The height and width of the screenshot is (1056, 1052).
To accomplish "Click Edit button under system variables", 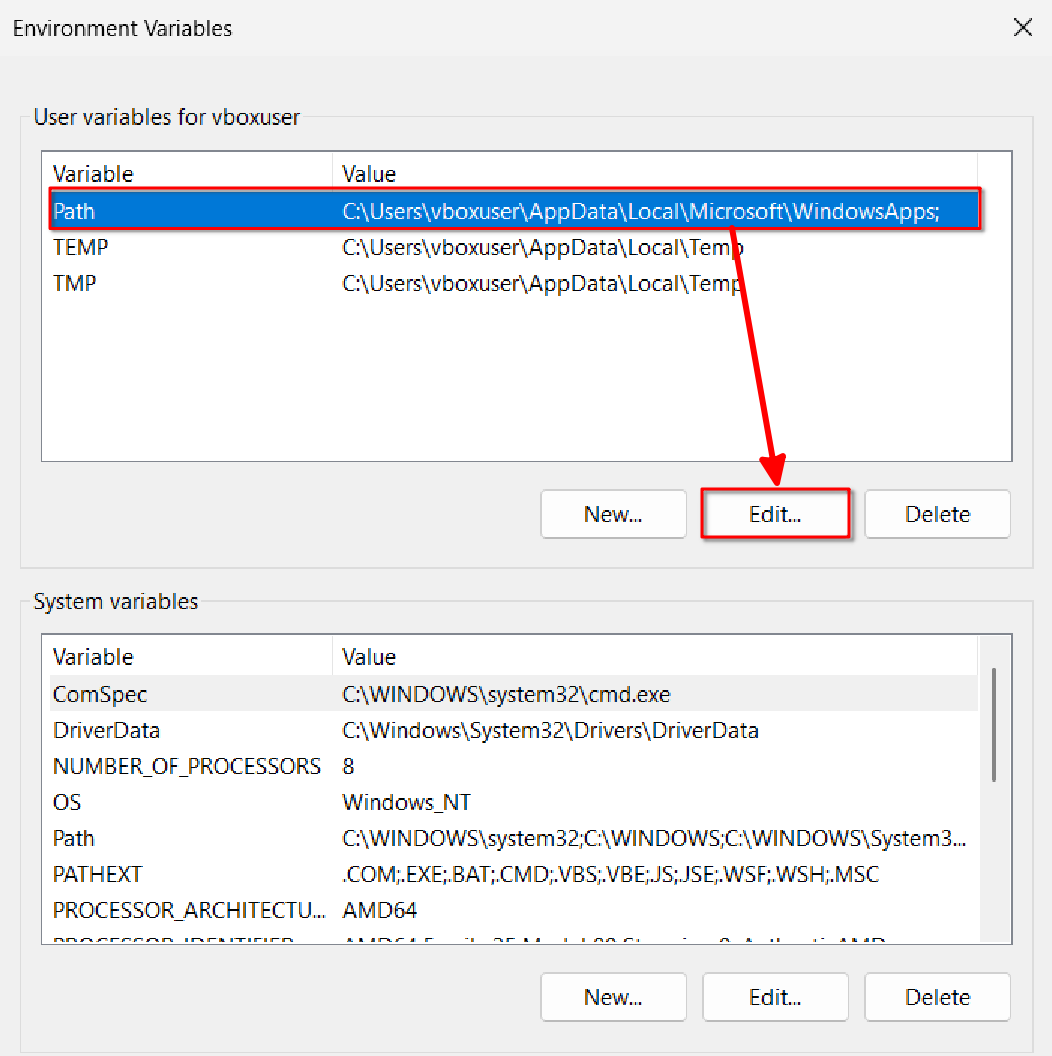I will click(x=775, y=997).
